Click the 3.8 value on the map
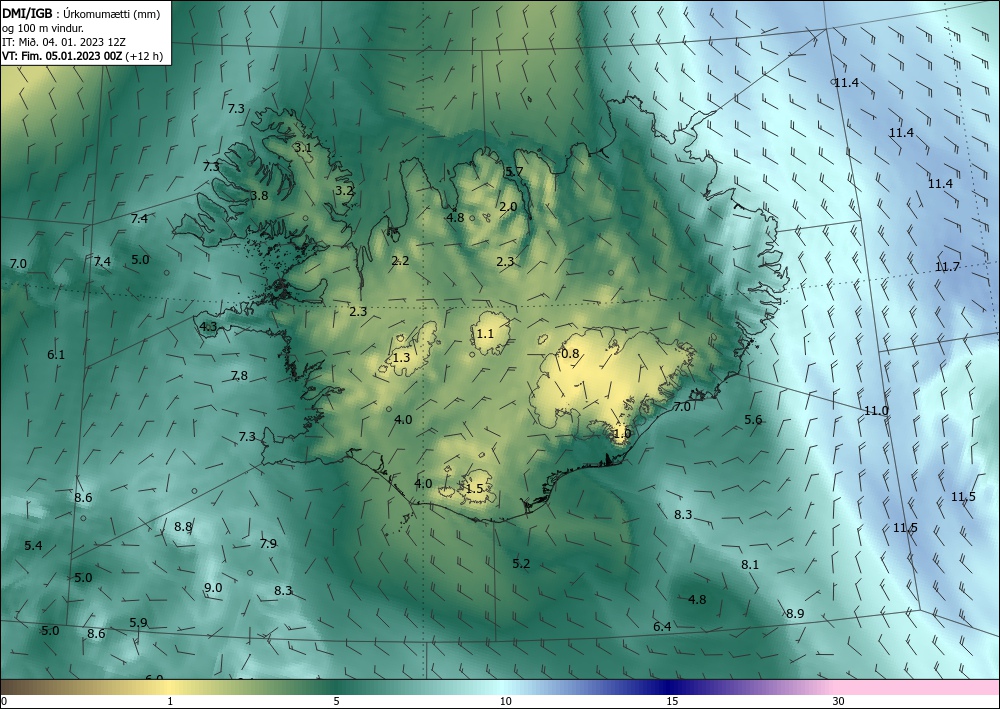This screenshot has width=1000, height=709. click(x=259, y=196)
